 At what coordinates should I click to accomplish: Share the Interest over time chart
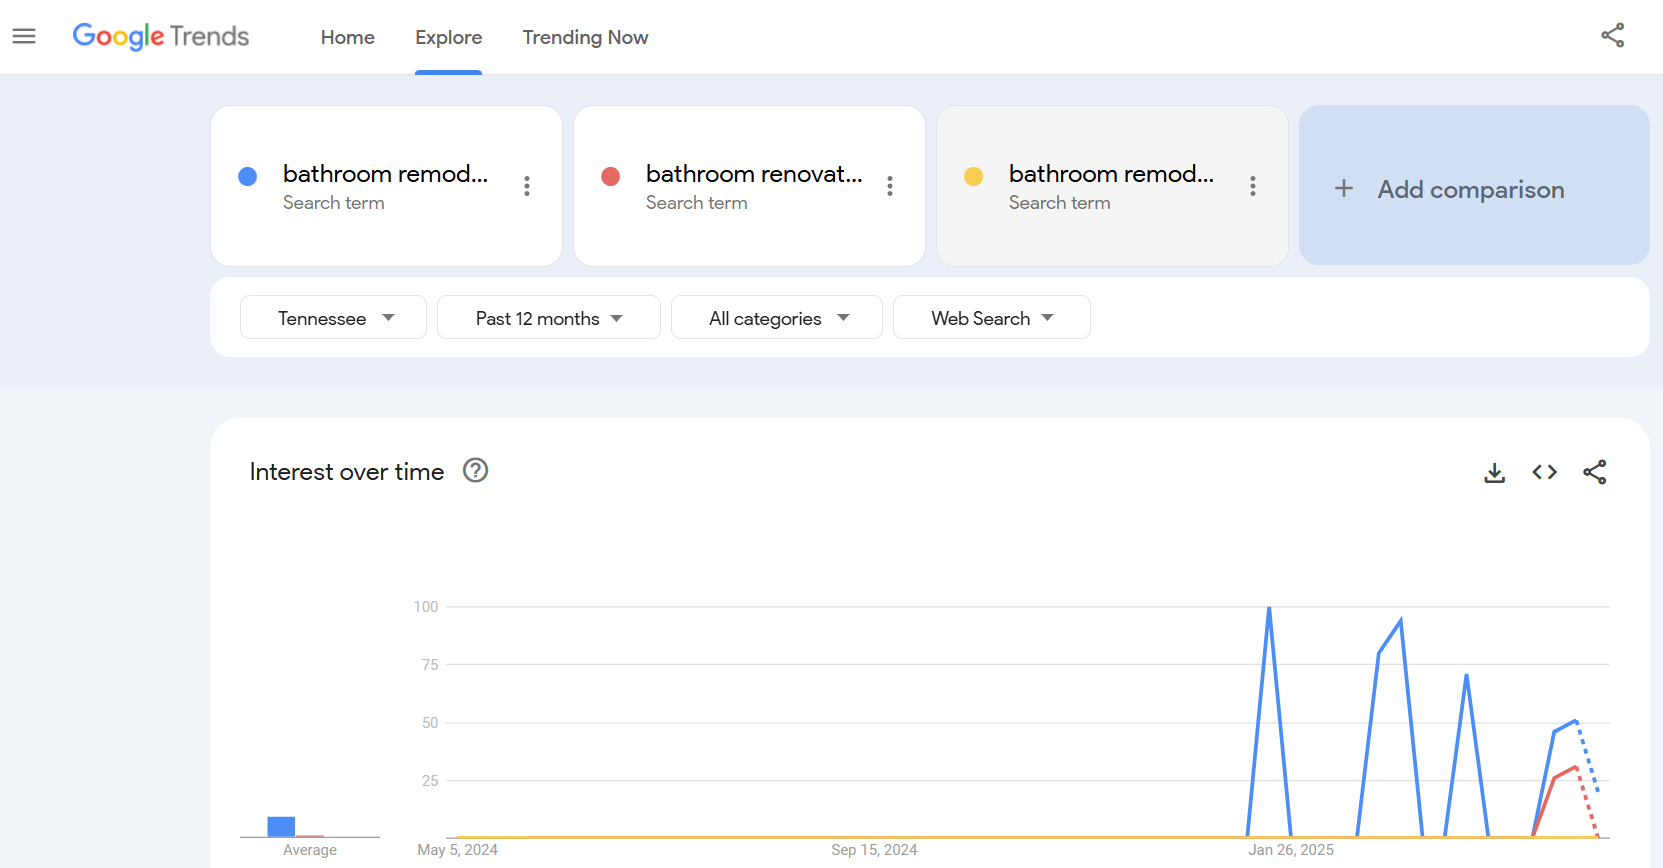[x=1594, y=472]
